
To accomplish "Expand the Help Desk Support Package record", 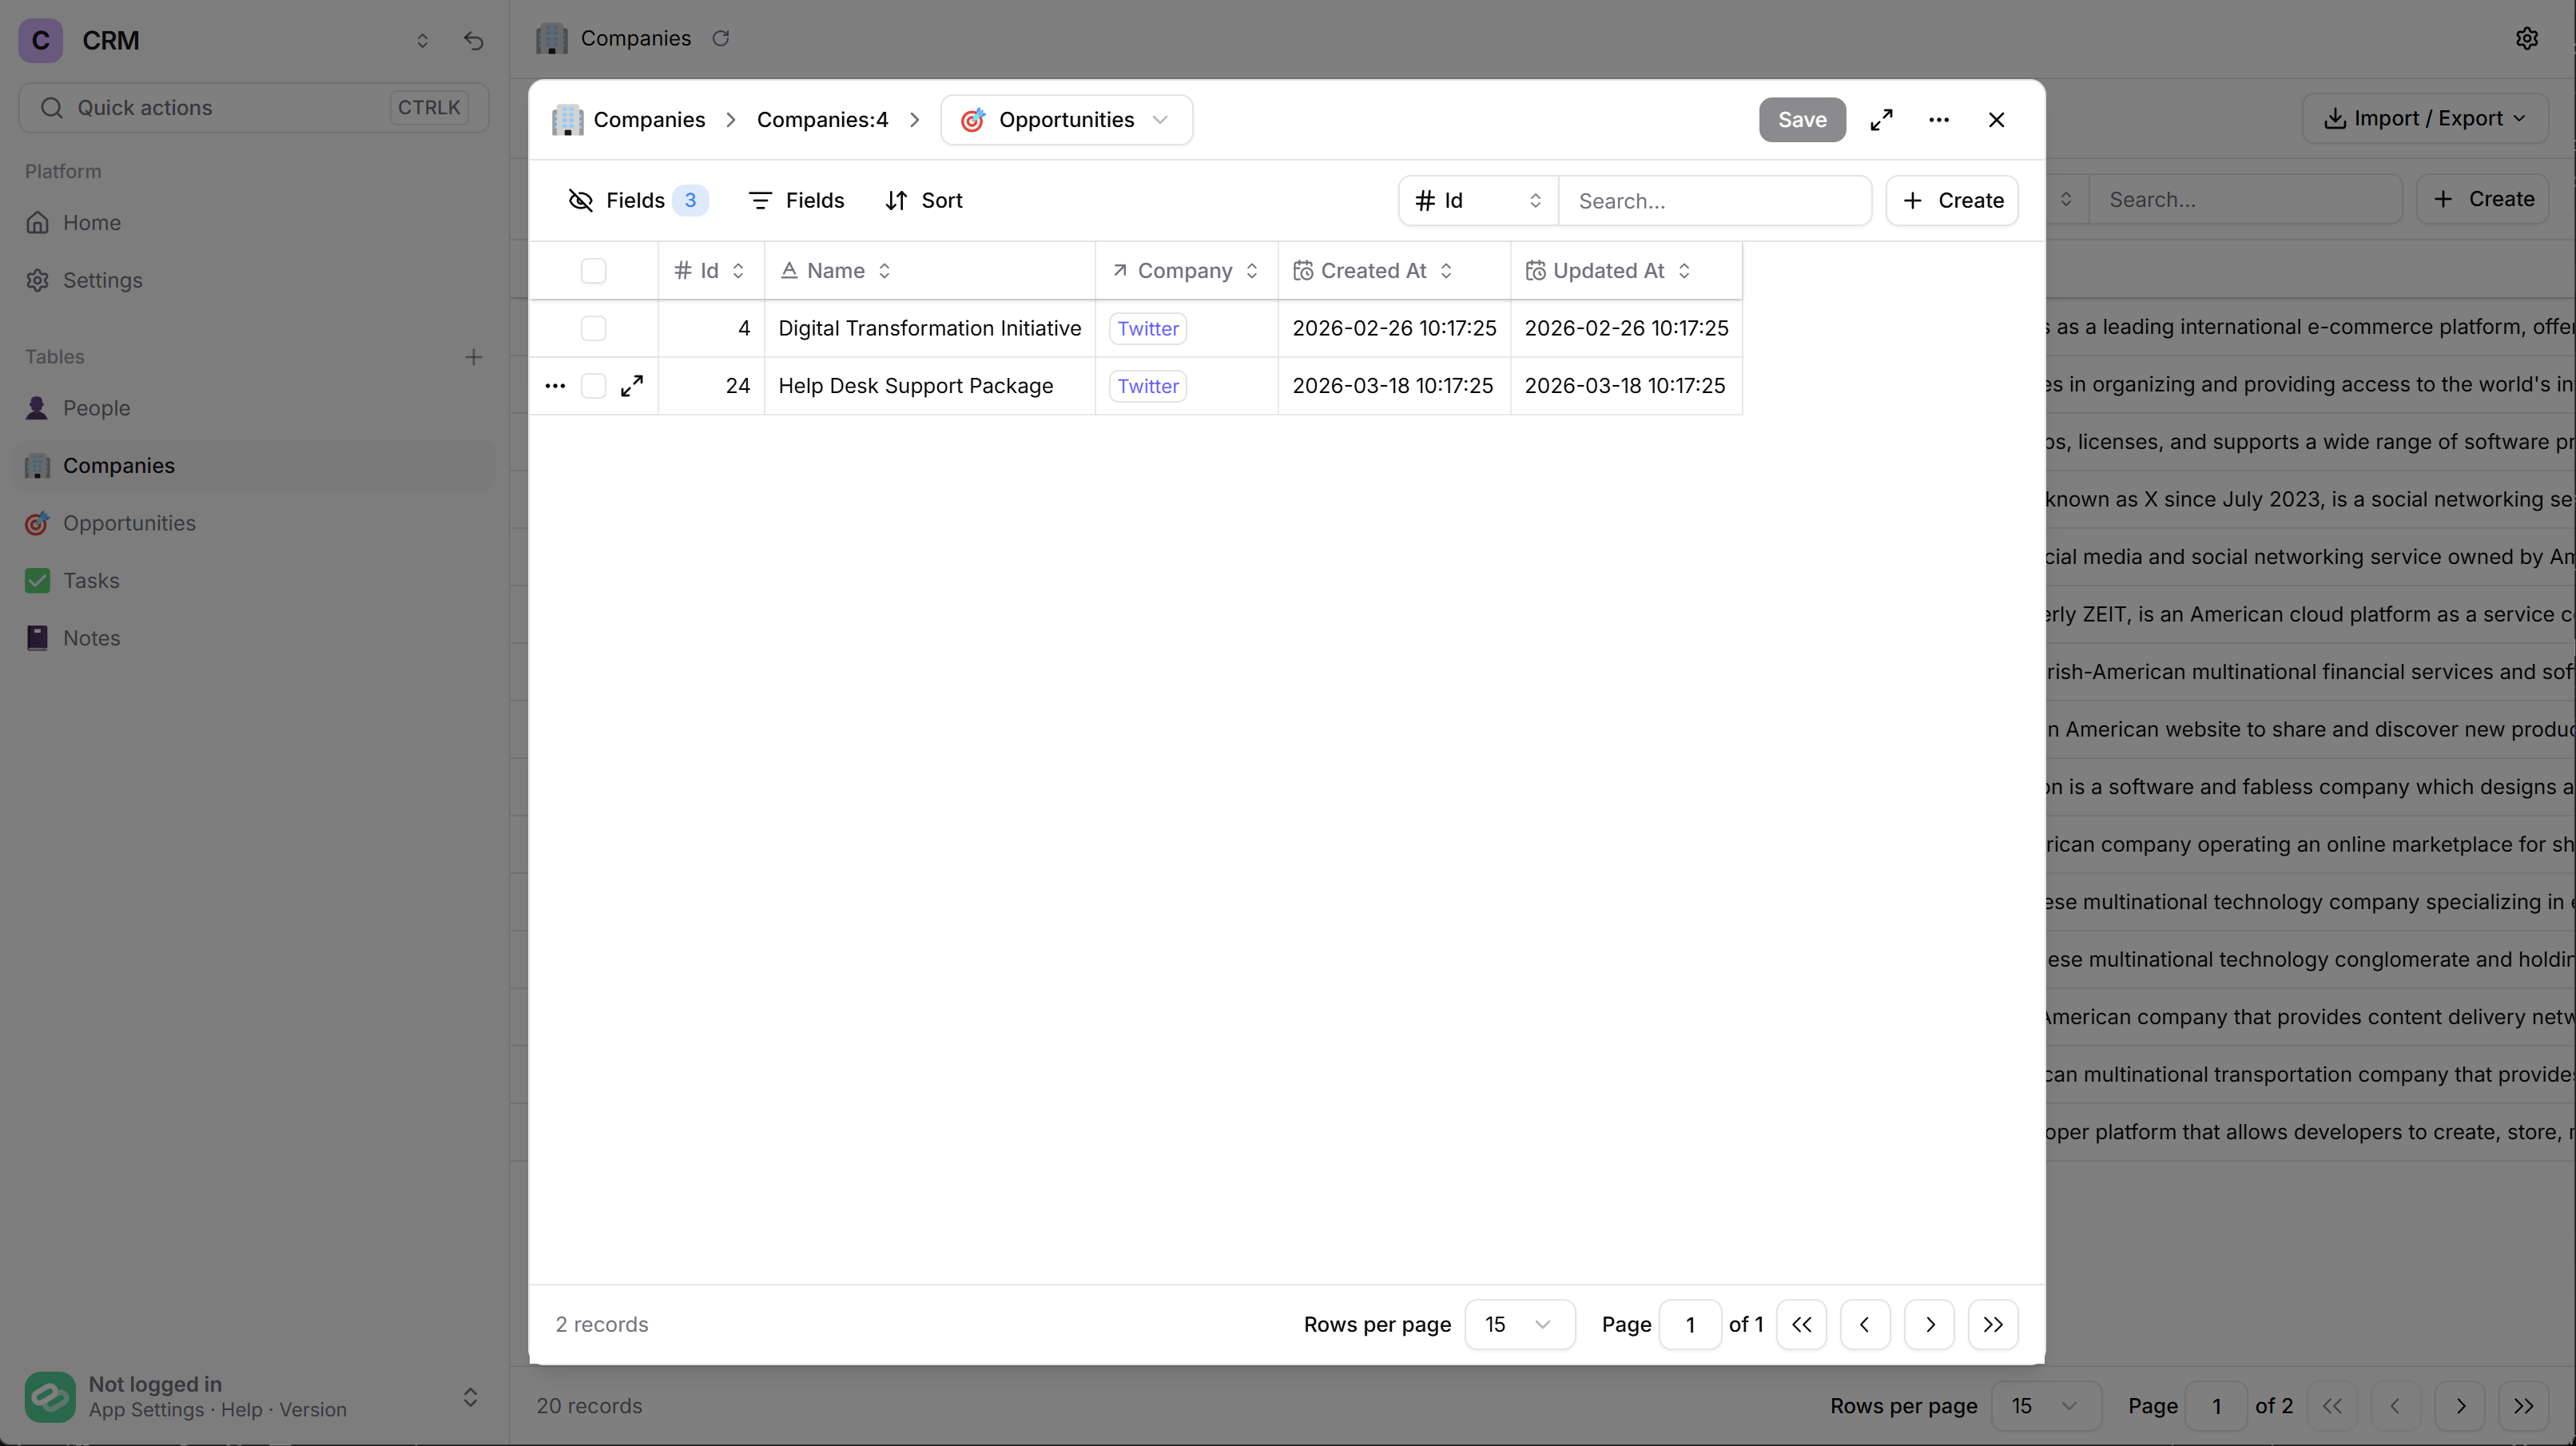I will point(632,386).
